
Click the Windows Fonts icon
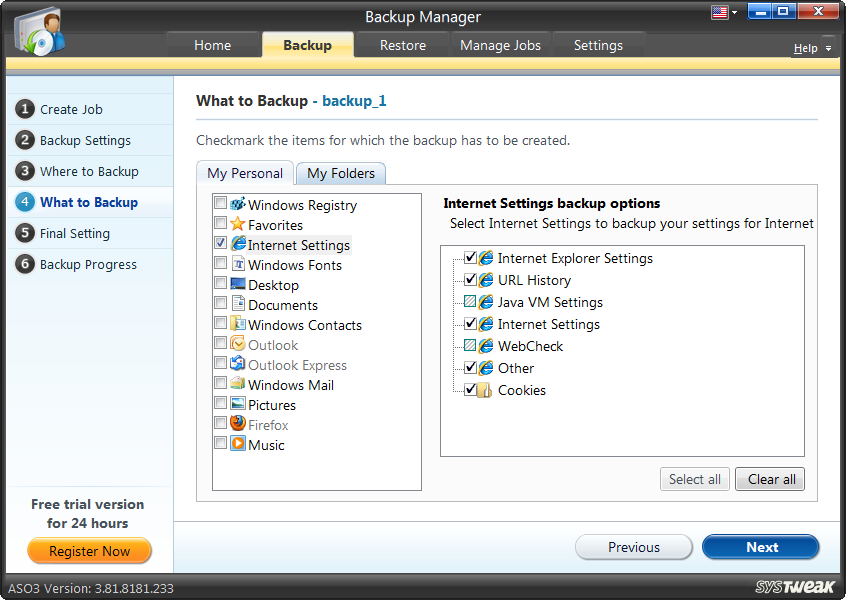point(237,264)
